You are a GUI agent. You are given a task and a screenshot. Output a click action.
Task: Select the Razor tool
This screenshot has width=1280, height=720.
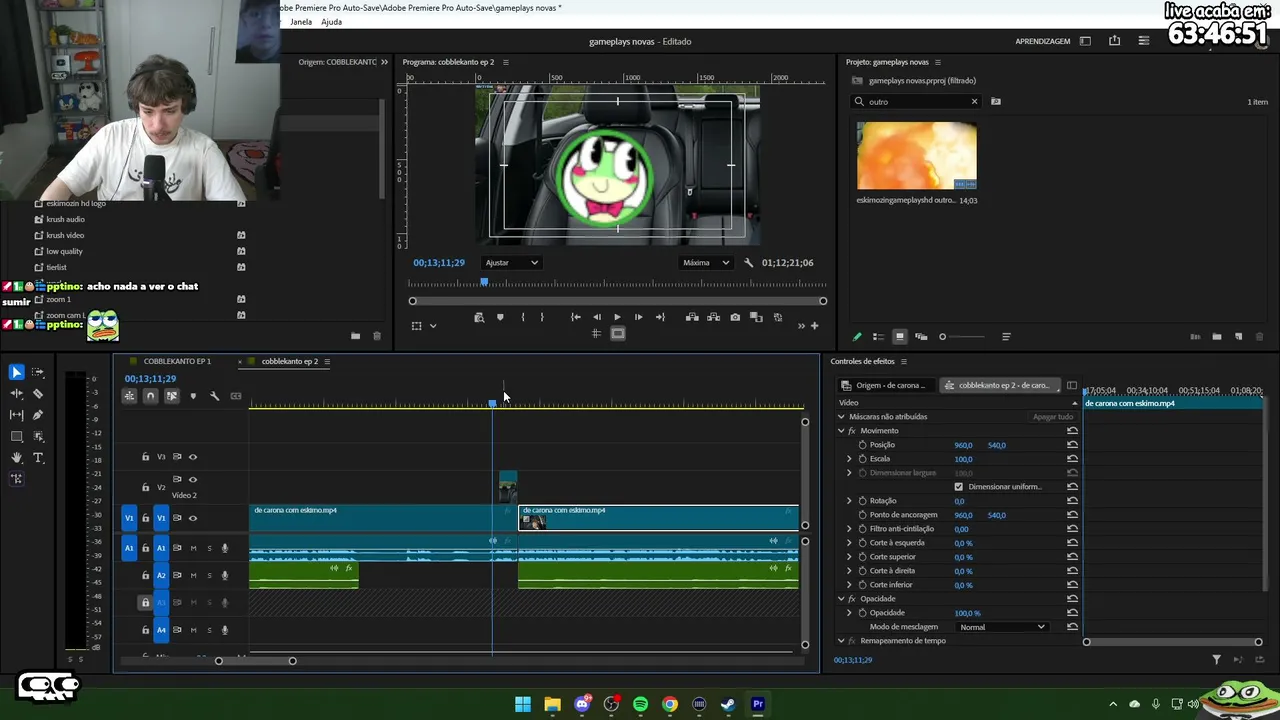[38, 394]
